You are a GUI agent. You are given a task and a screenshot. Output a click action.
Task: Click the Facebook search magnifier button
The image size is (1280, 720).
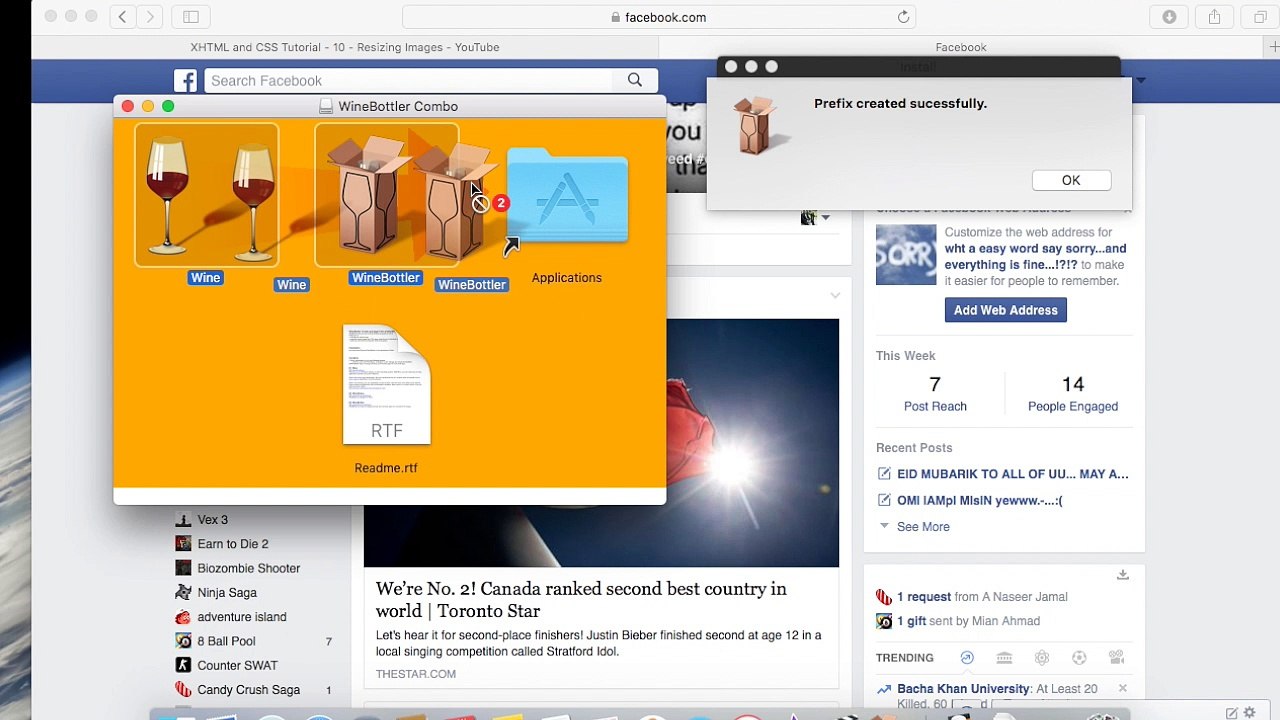pyautogui.click(x=635, y=80)
